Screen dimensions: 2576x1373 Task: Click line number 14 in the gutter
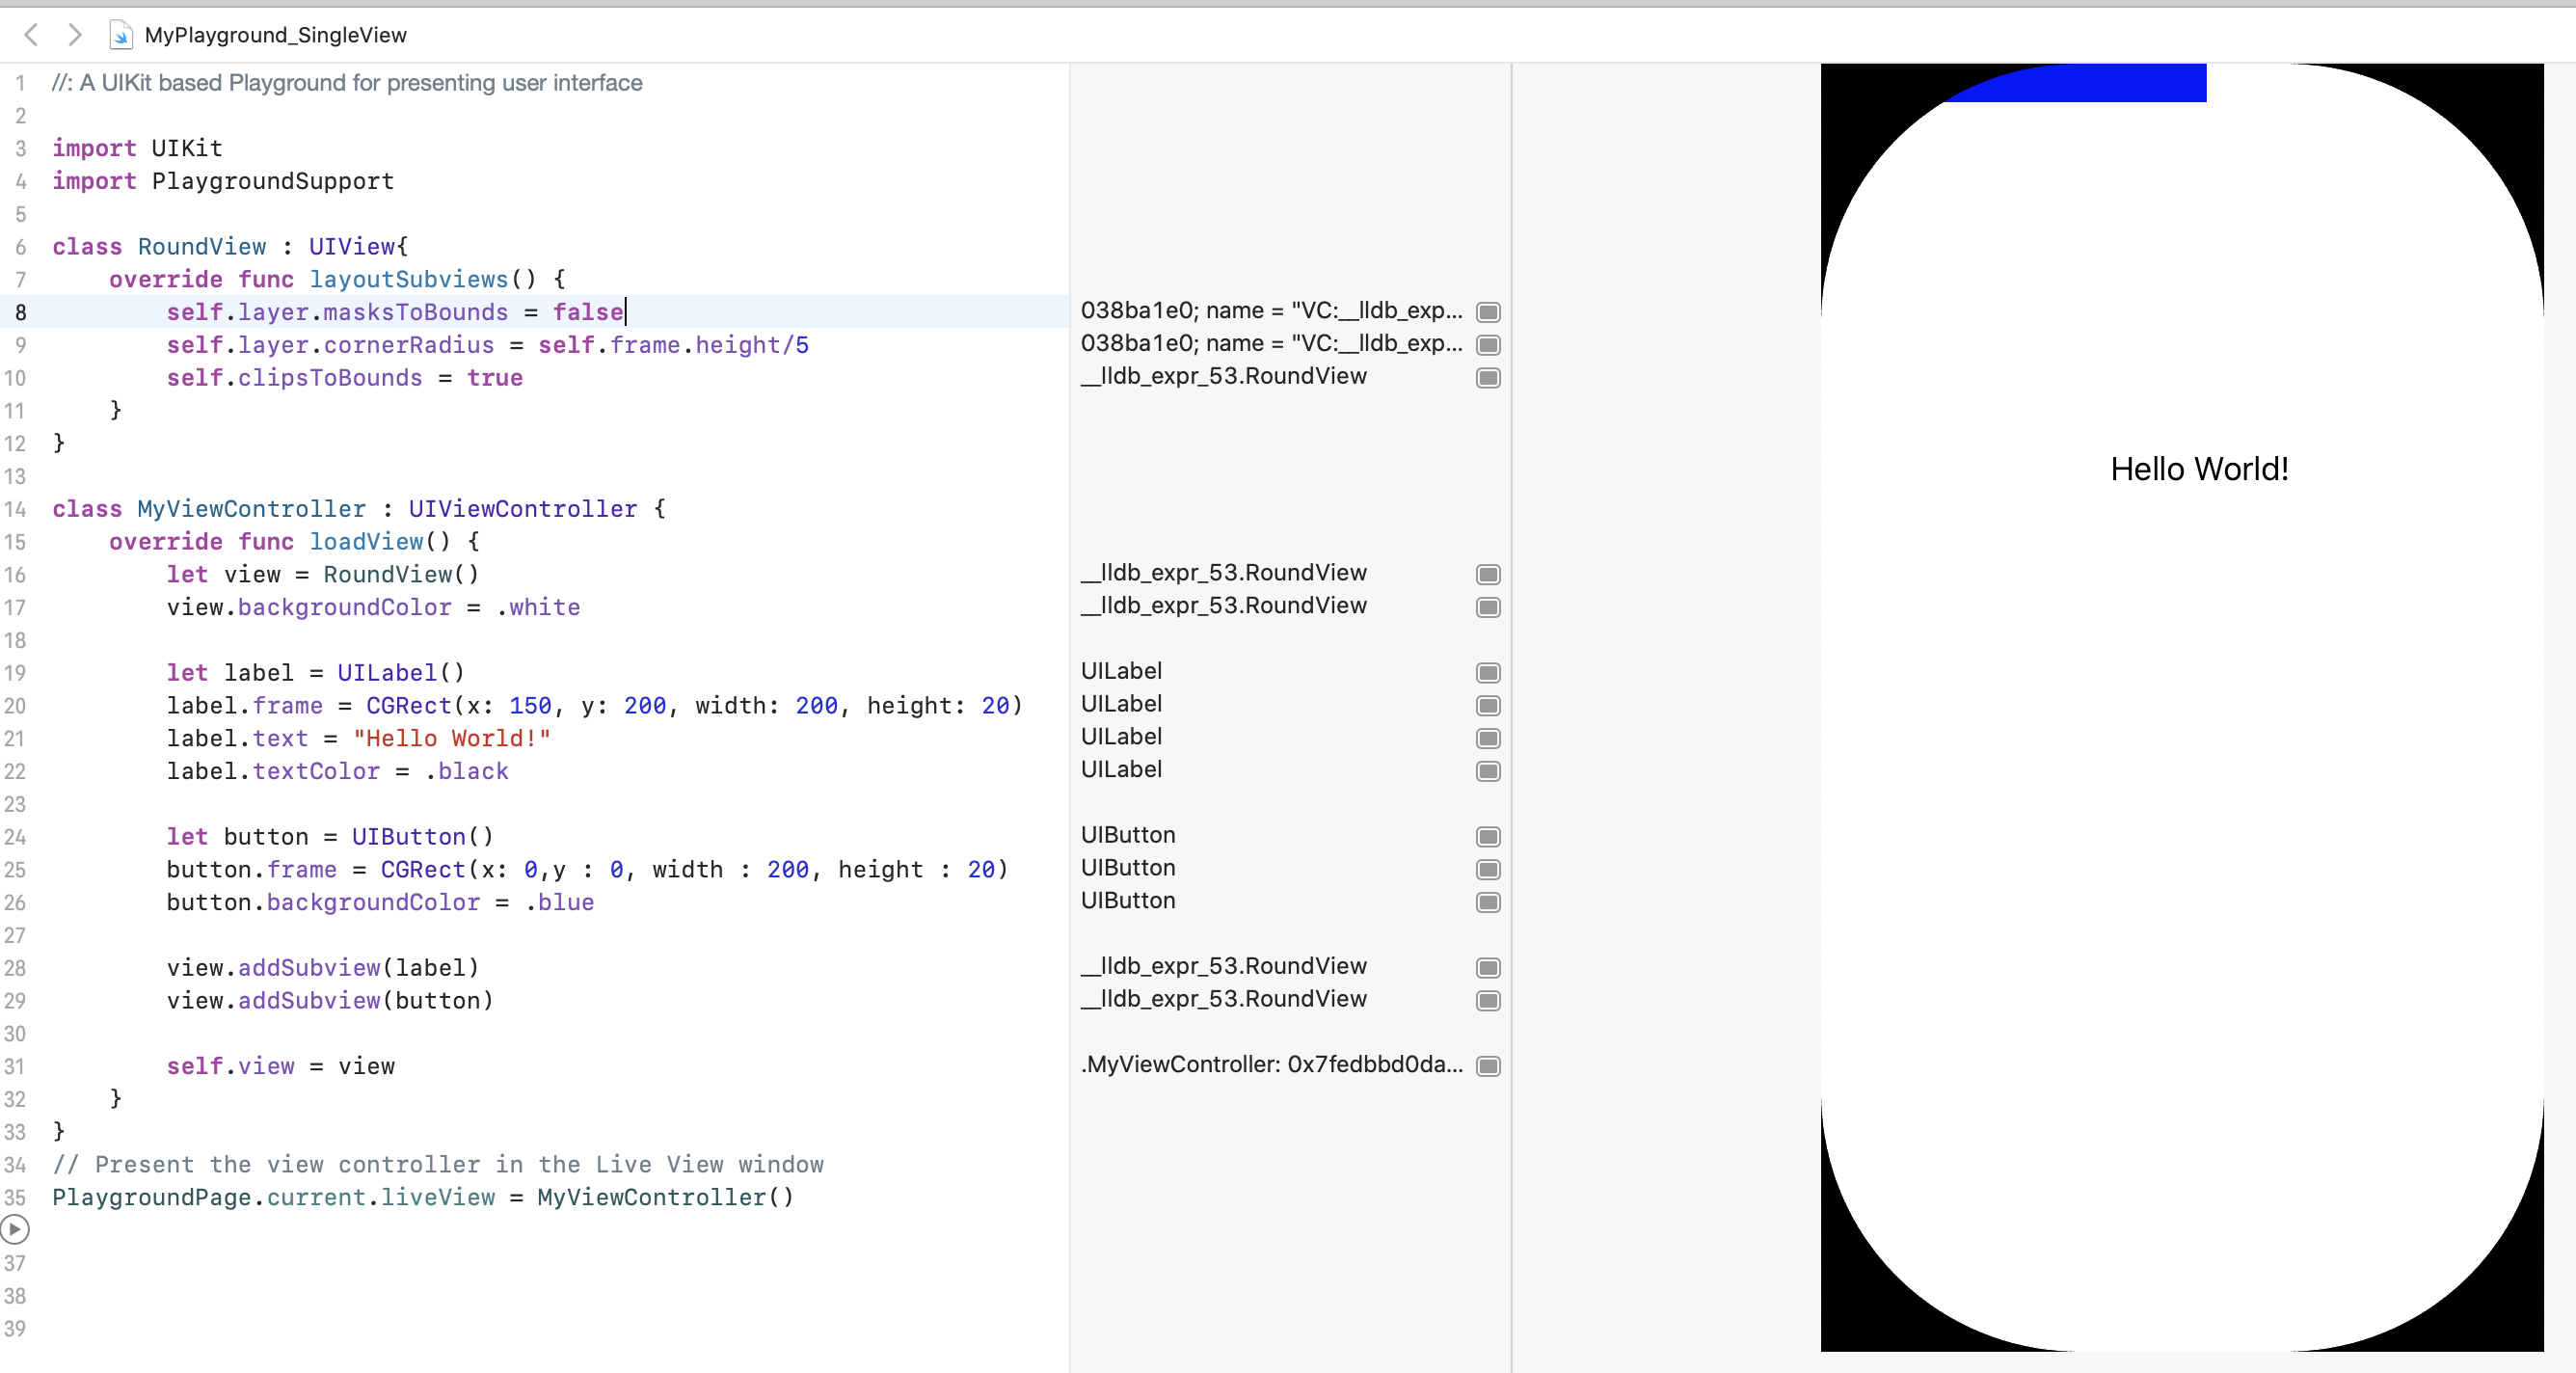15,509
